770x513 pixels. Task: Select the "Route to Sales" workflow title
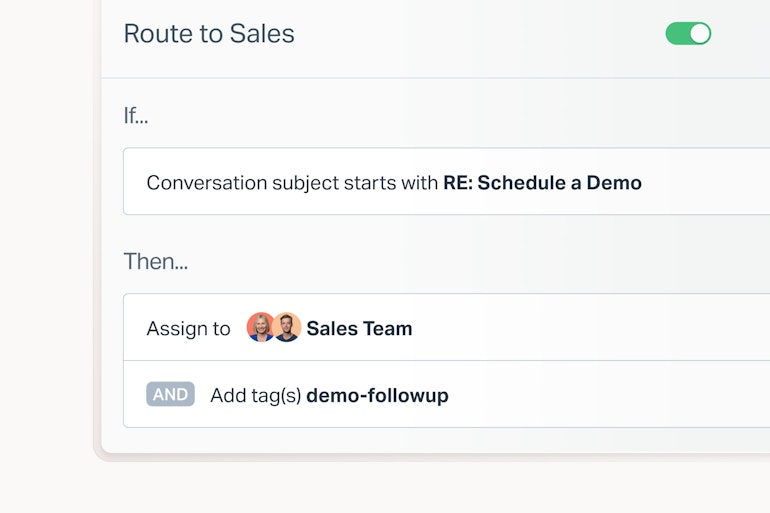pyautogui.click(x=209, y=34)
